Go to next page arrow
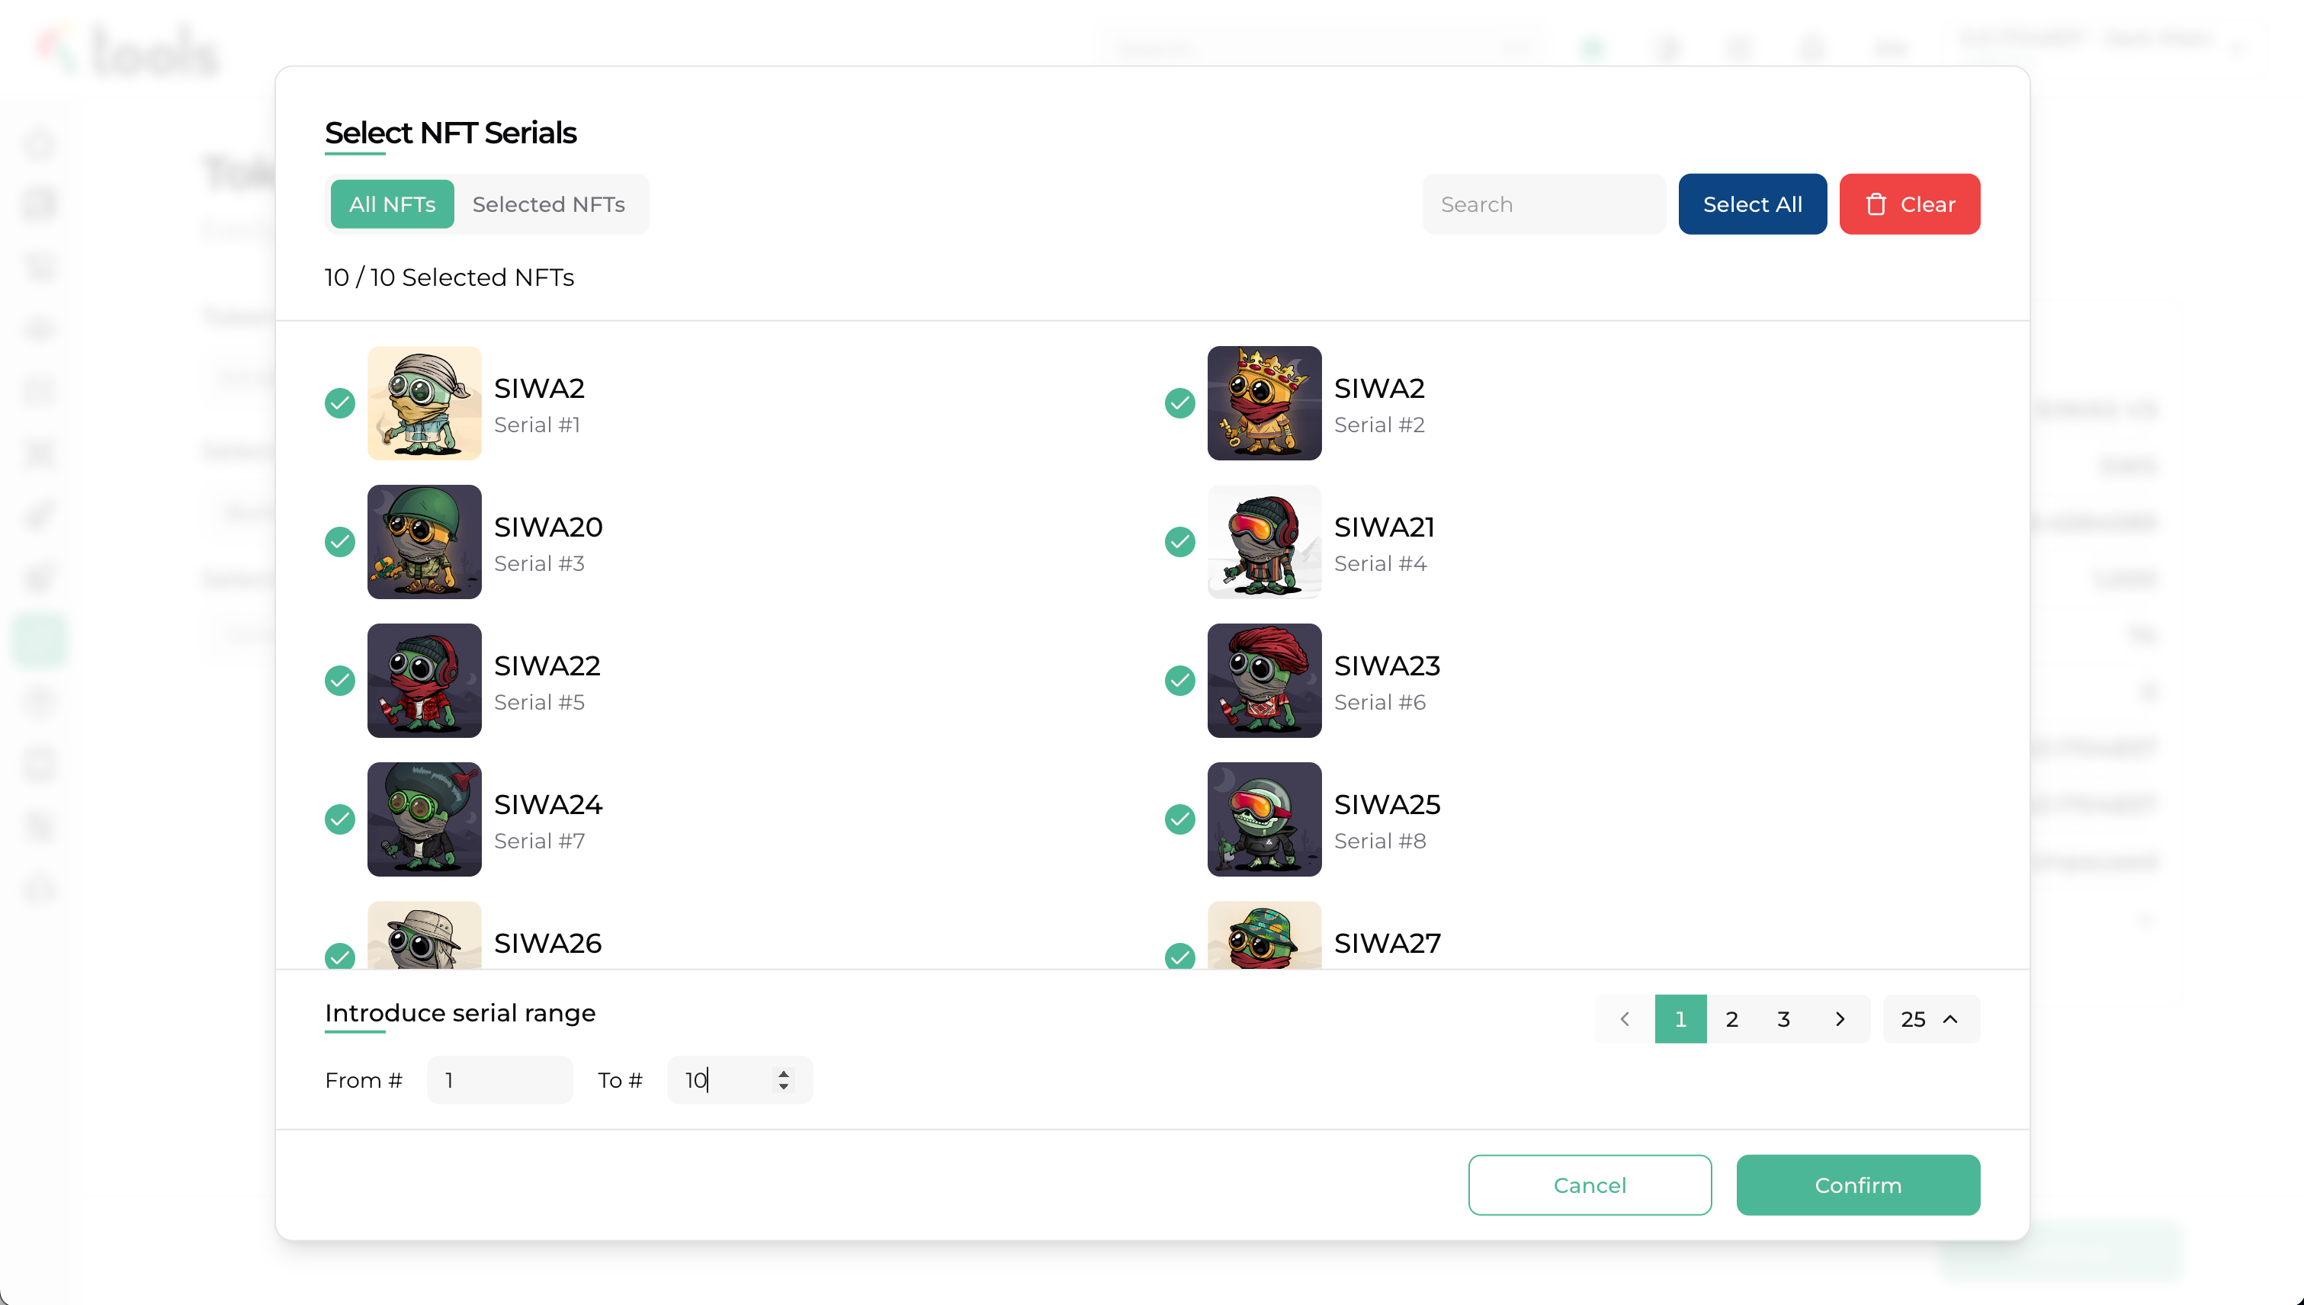Viewport: 2304px width, 1305px height. click(x=1840, y=1019)
